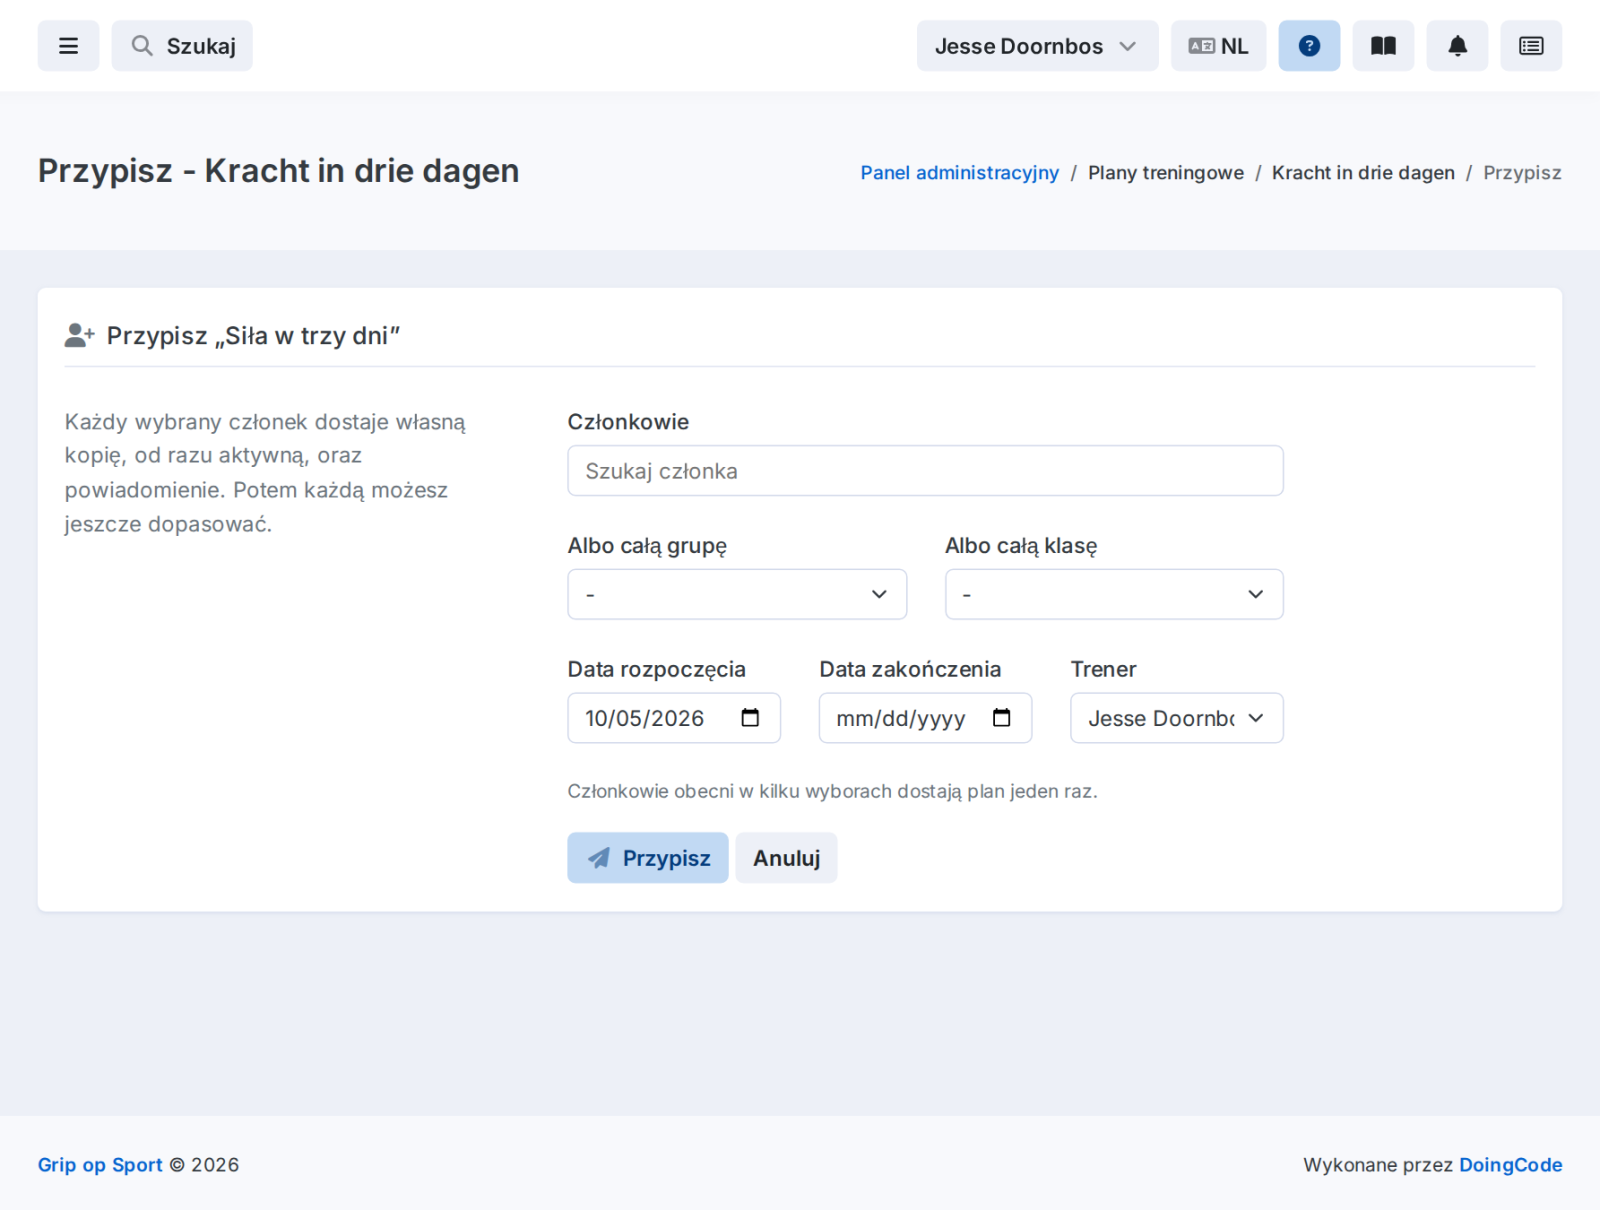Image resolution: width=1600 pixels, height=1210 pixels.
Task: Open the Albo całą klasę dropdown
Action: pos(1114,594)
